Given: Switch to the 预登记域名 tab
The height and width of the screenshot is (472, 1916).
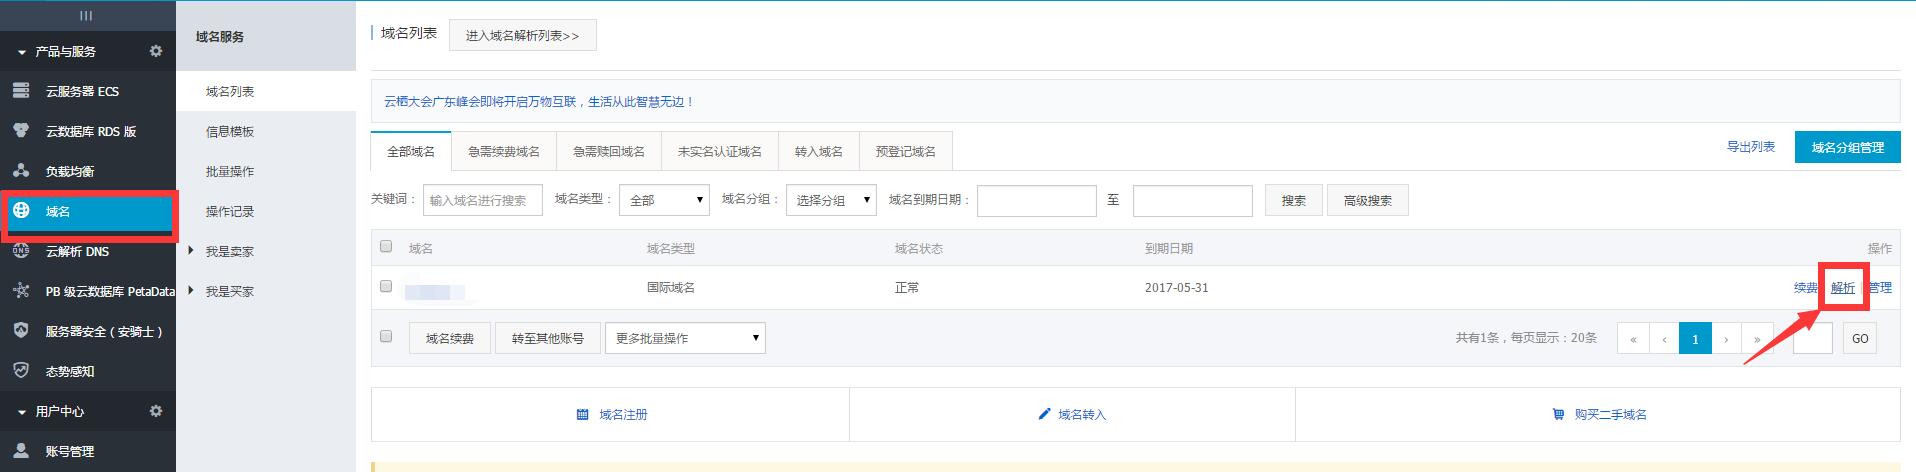Looking at the screenshot, I should (x=905, y=151).
